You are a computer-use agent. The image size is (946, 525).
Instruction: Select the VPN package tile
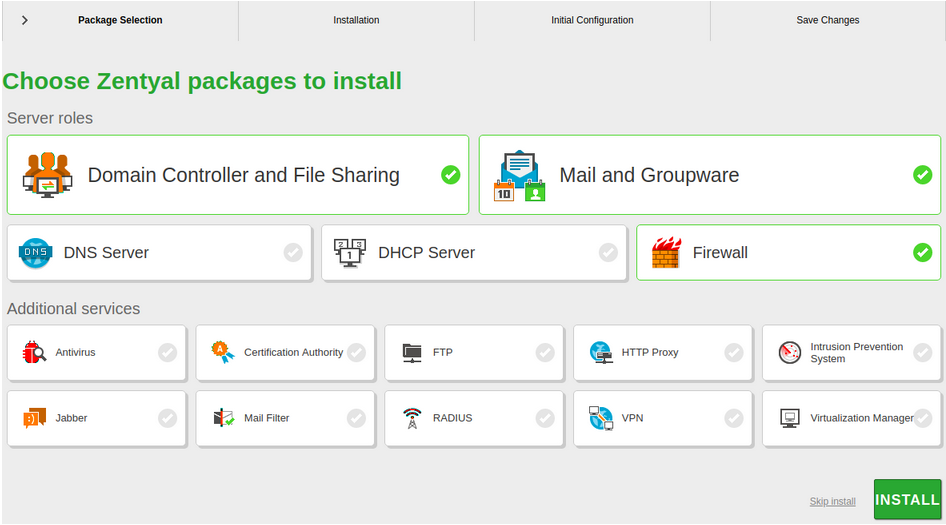tap(662, 418)
